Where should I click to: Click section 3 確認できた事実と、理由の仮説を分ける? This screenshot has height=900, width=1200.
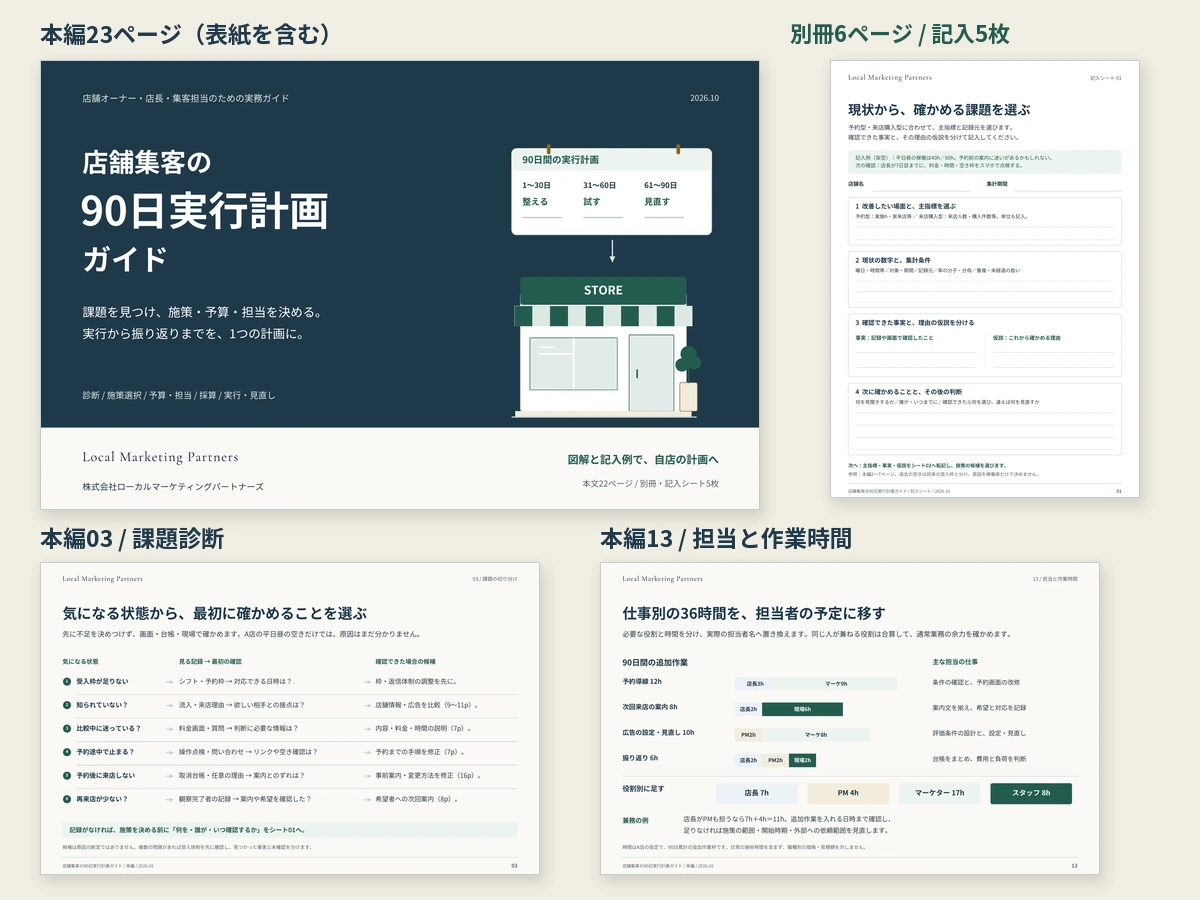[x=985, y=346]
